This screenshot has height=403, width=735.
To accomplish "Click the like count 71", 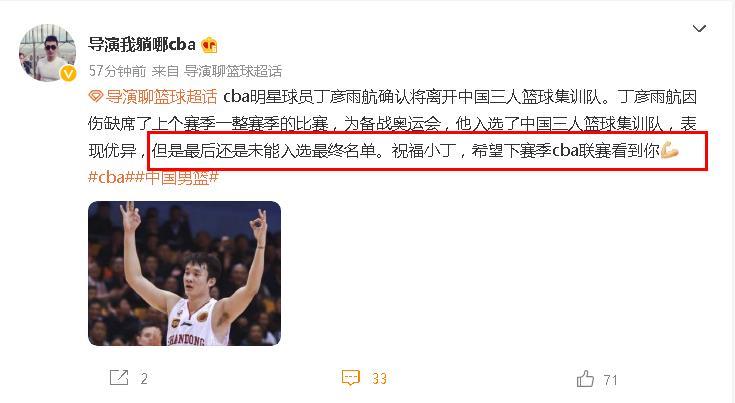I will click(x=610, y=380).
